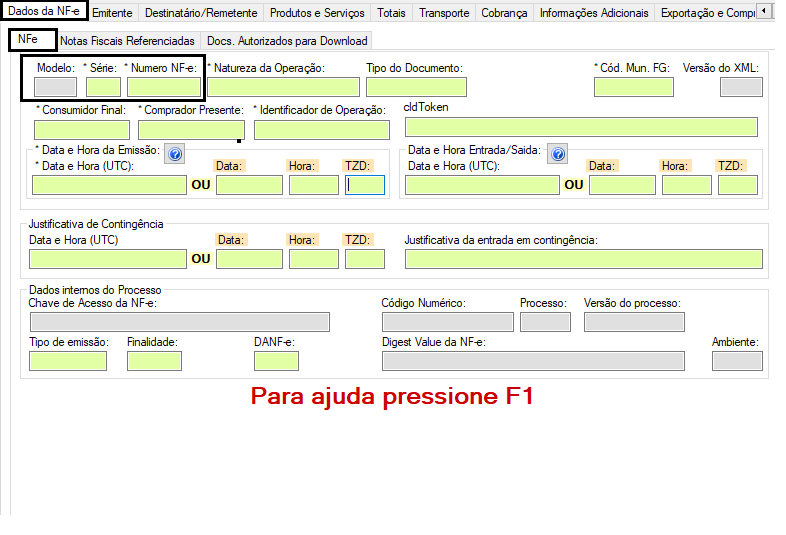This screenshot has height=535, width=786.
Task: Click the Tipo do Documento field
Action: tap(416, 87)
